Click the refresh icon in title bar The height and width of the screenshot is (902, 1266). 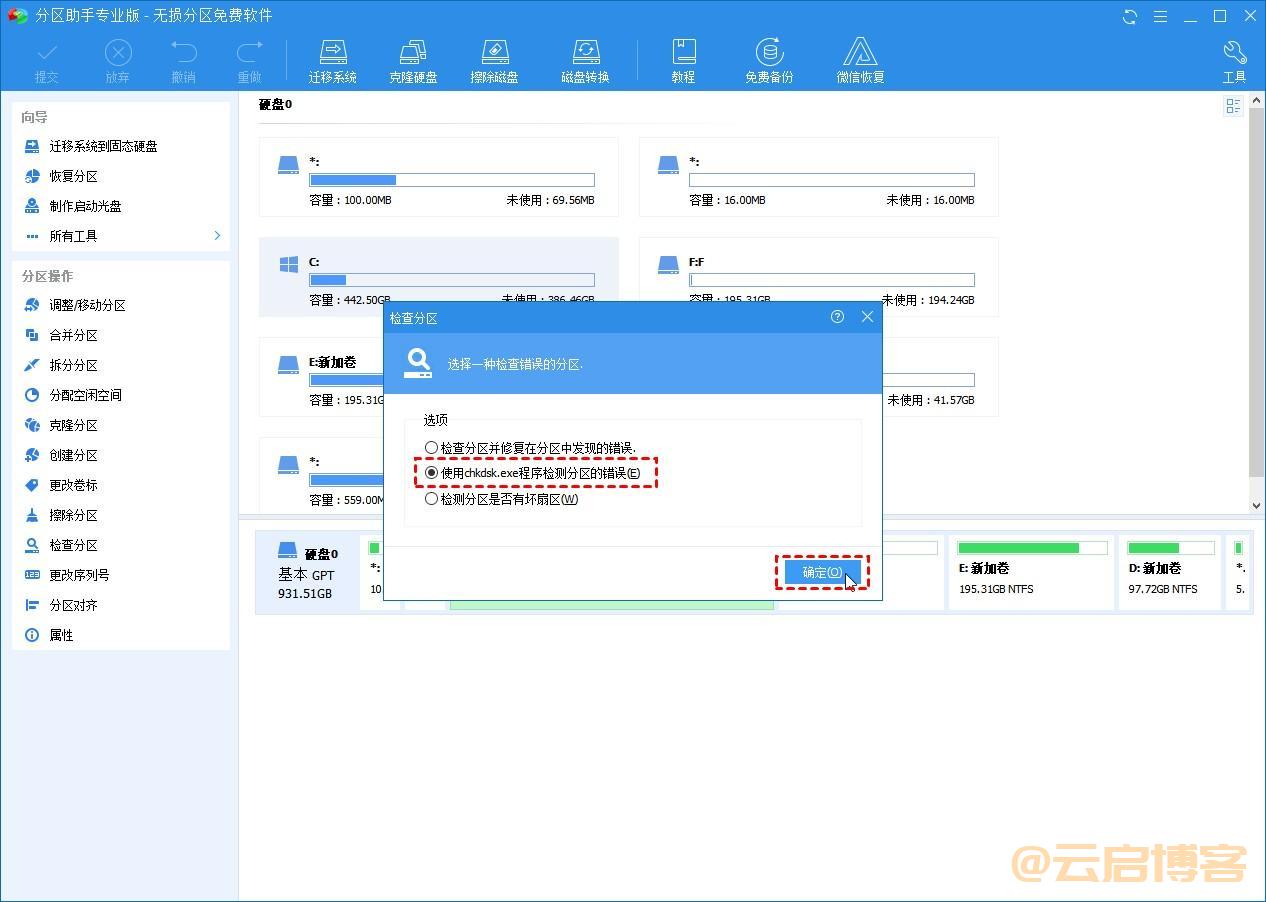pos(1130,16)
